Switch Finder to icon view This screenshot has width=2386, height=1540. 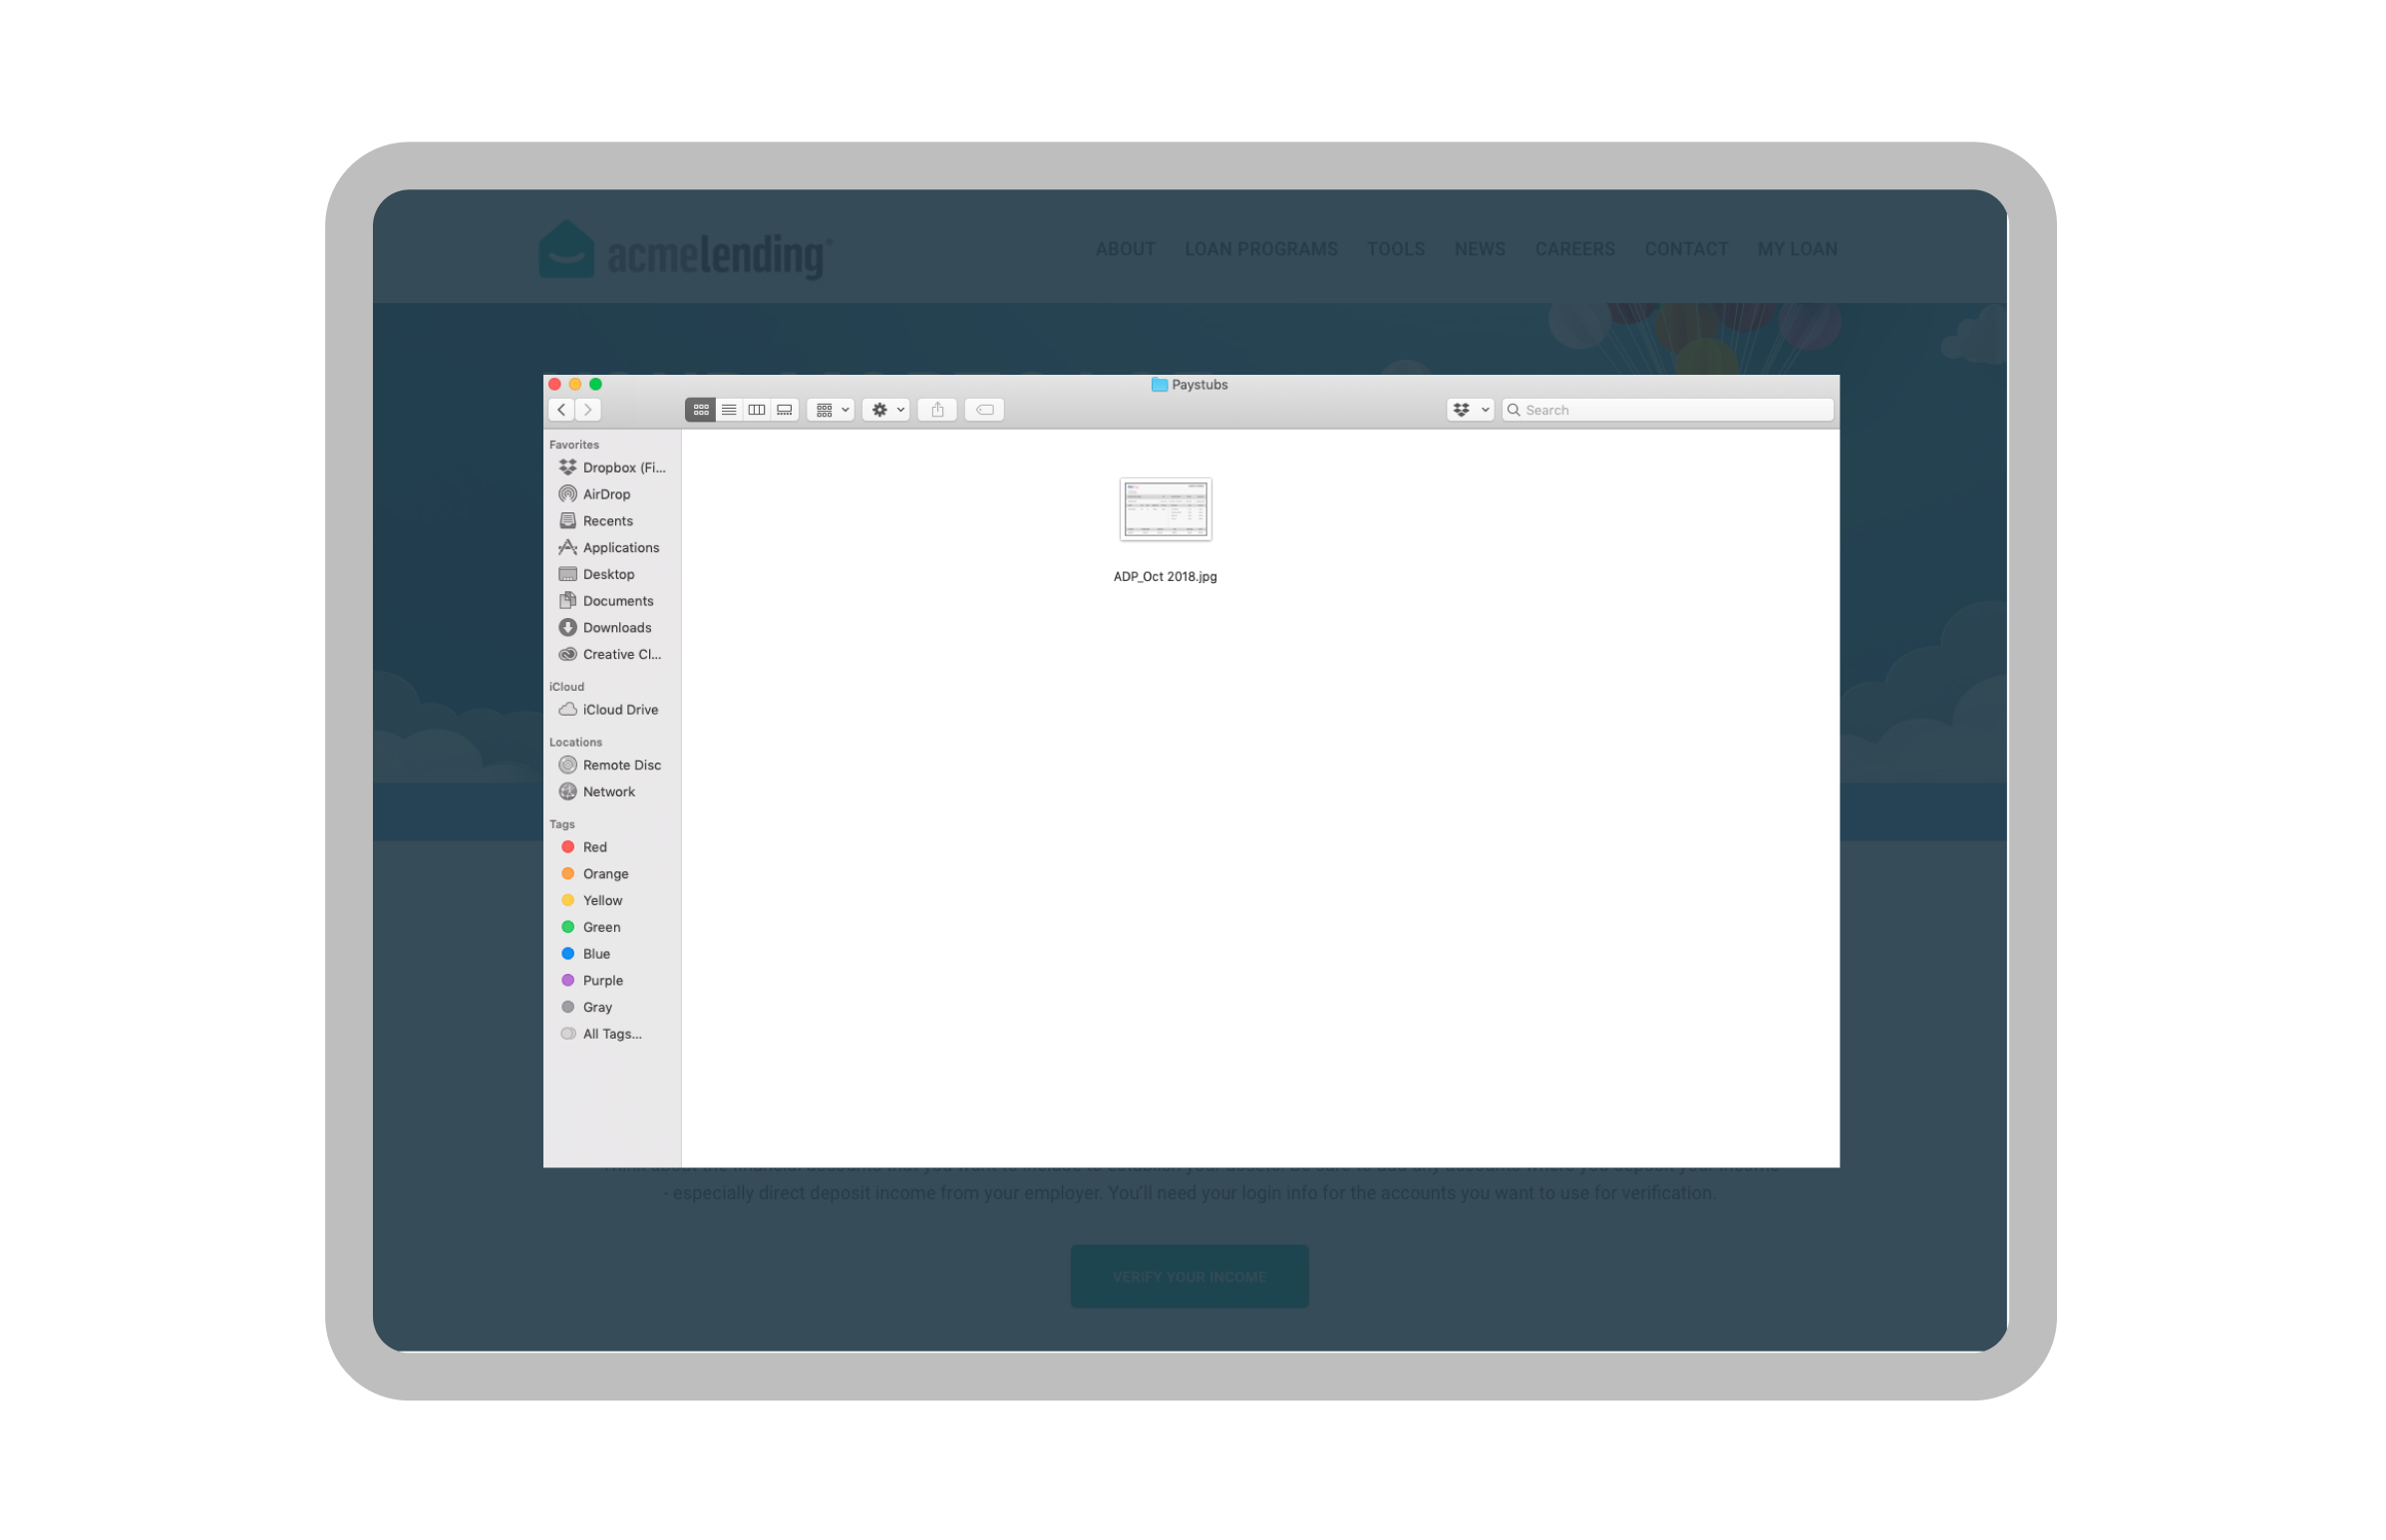(x=700, y=410)
